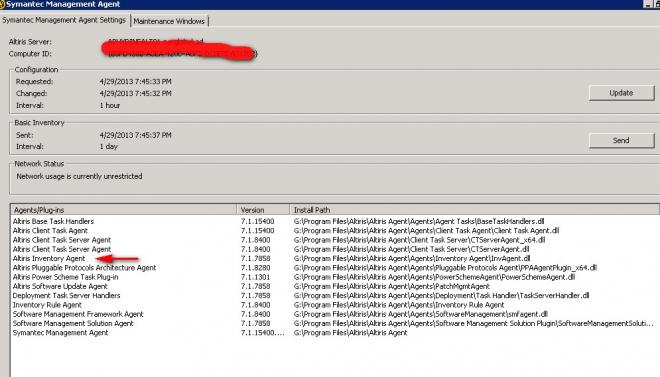Click the InvAgent.dll install path

412,258
